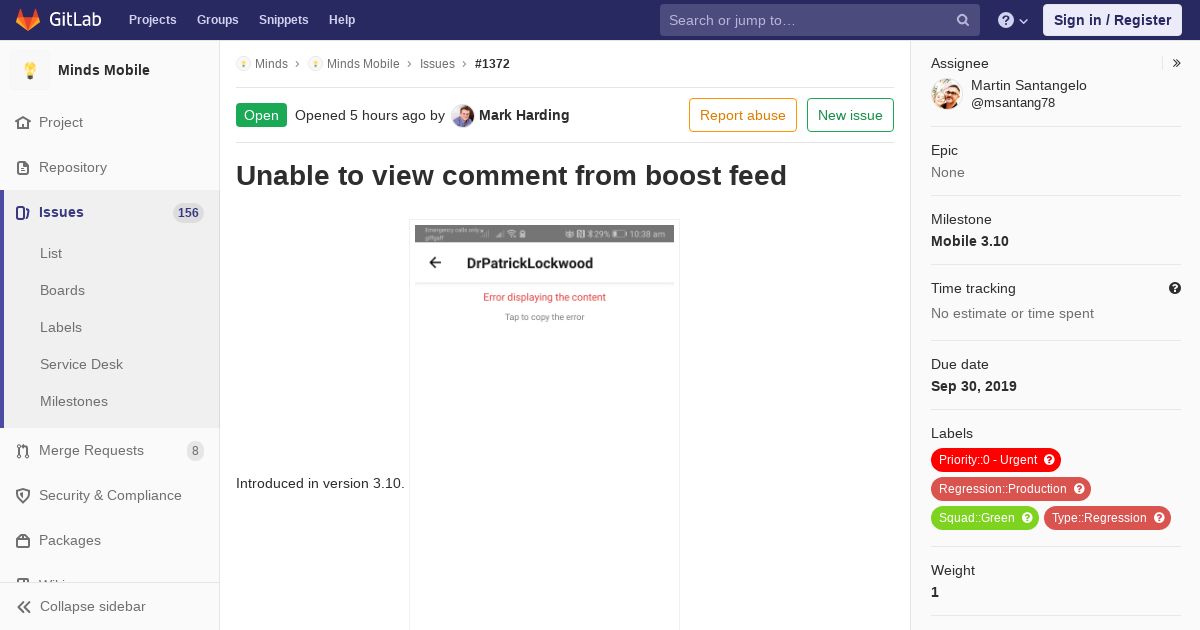Open Issues list submenu item

click(x=51, y=254)
